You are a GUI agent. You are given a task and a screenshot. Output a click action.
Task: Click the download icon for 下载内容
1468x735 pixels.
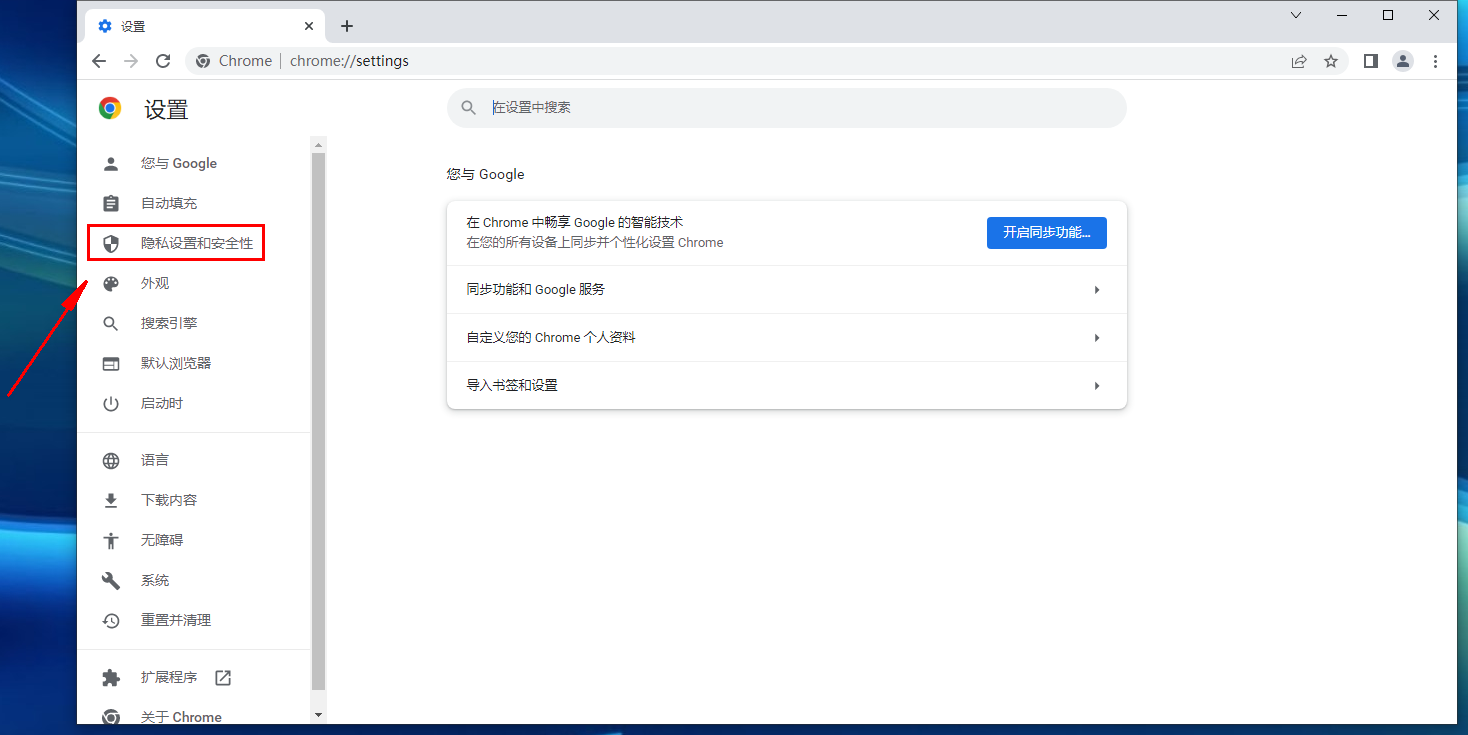click(x=111, y=500)
